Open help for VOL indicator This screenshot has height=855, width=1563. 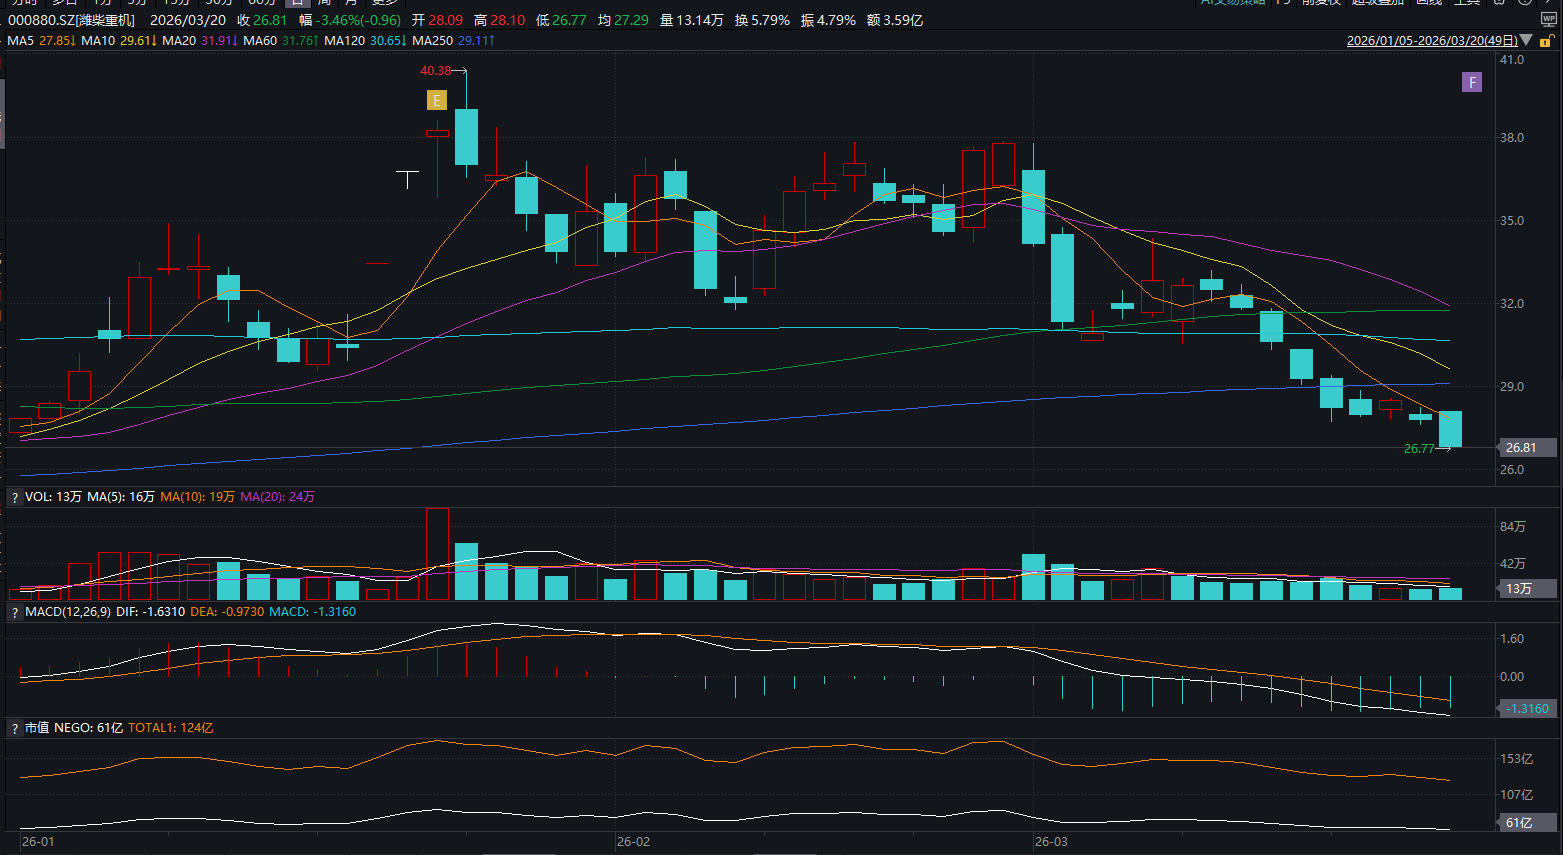[x=14, y=497]
